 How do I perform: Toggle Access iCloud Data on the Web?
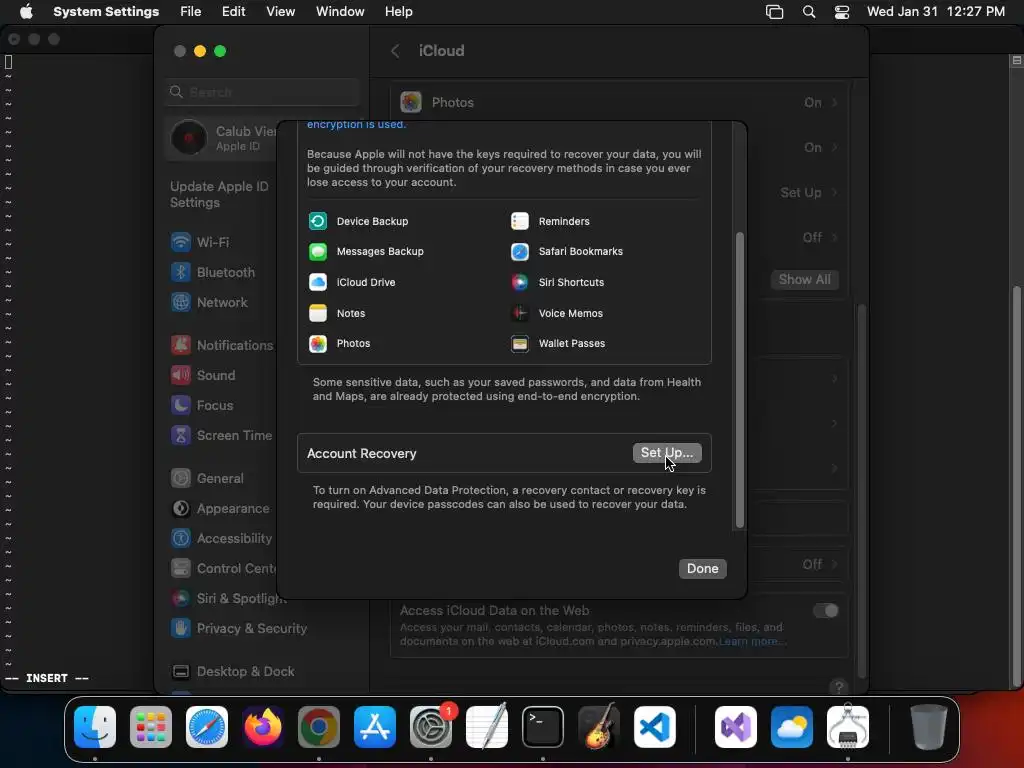point(825,611)
